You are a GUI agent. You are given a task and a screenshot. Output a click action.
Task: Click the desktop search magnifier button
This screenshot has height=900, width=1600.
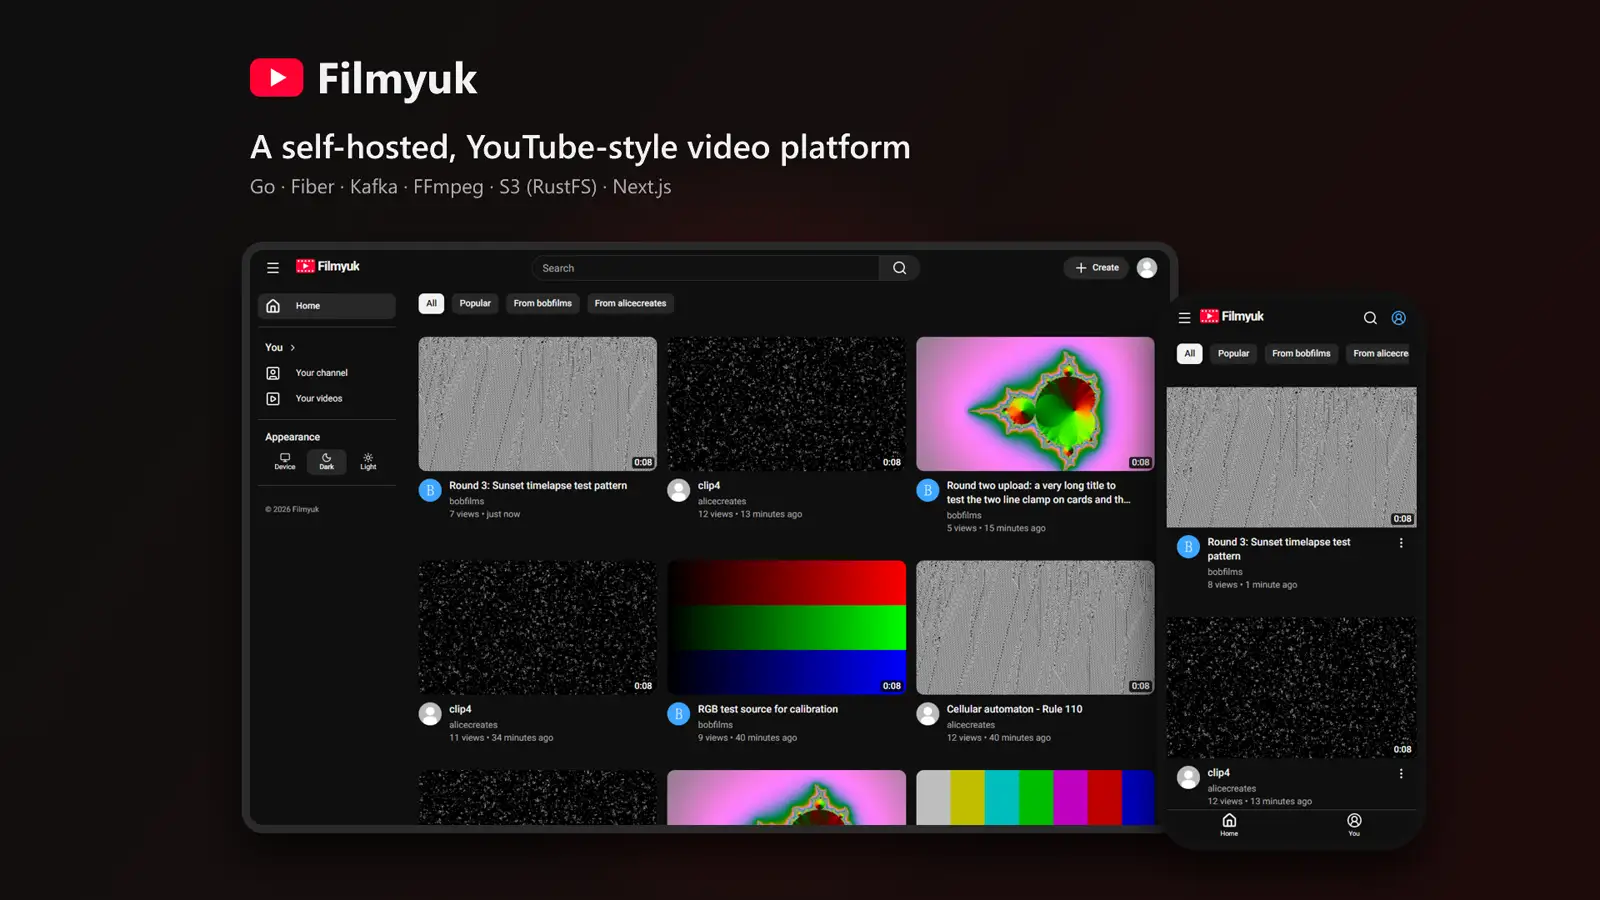(899, 268)
